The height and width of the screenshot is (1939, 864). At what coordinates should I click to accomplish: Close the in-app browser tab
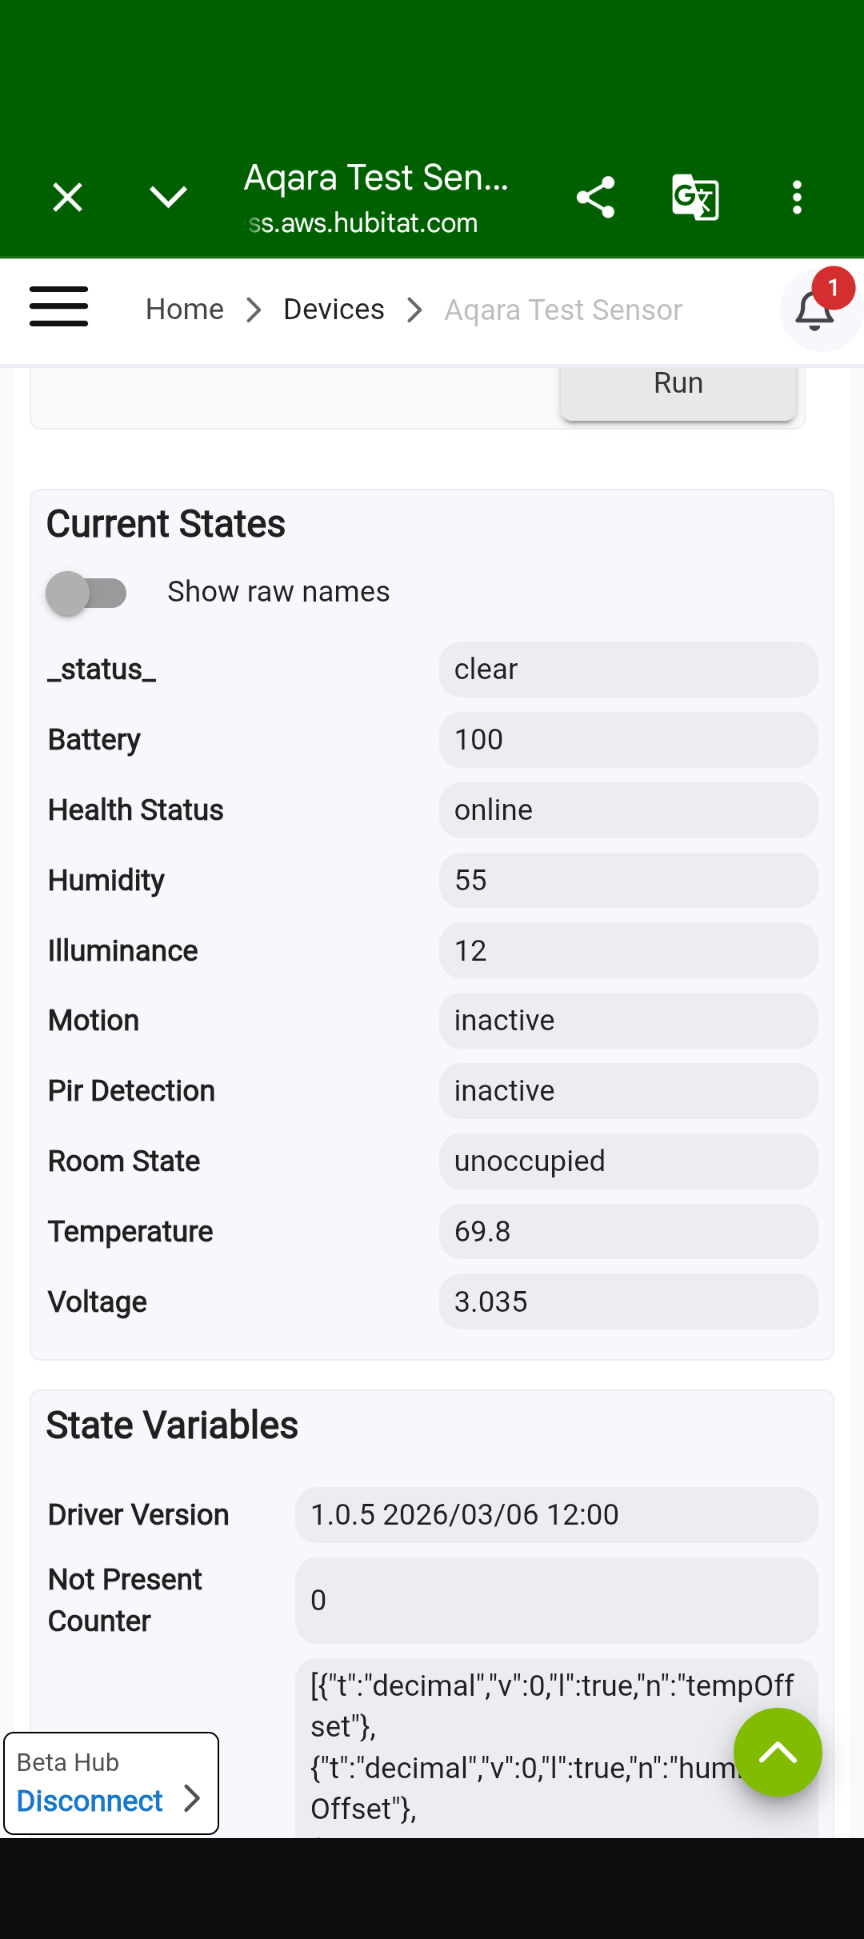click(x=67, y=197)
